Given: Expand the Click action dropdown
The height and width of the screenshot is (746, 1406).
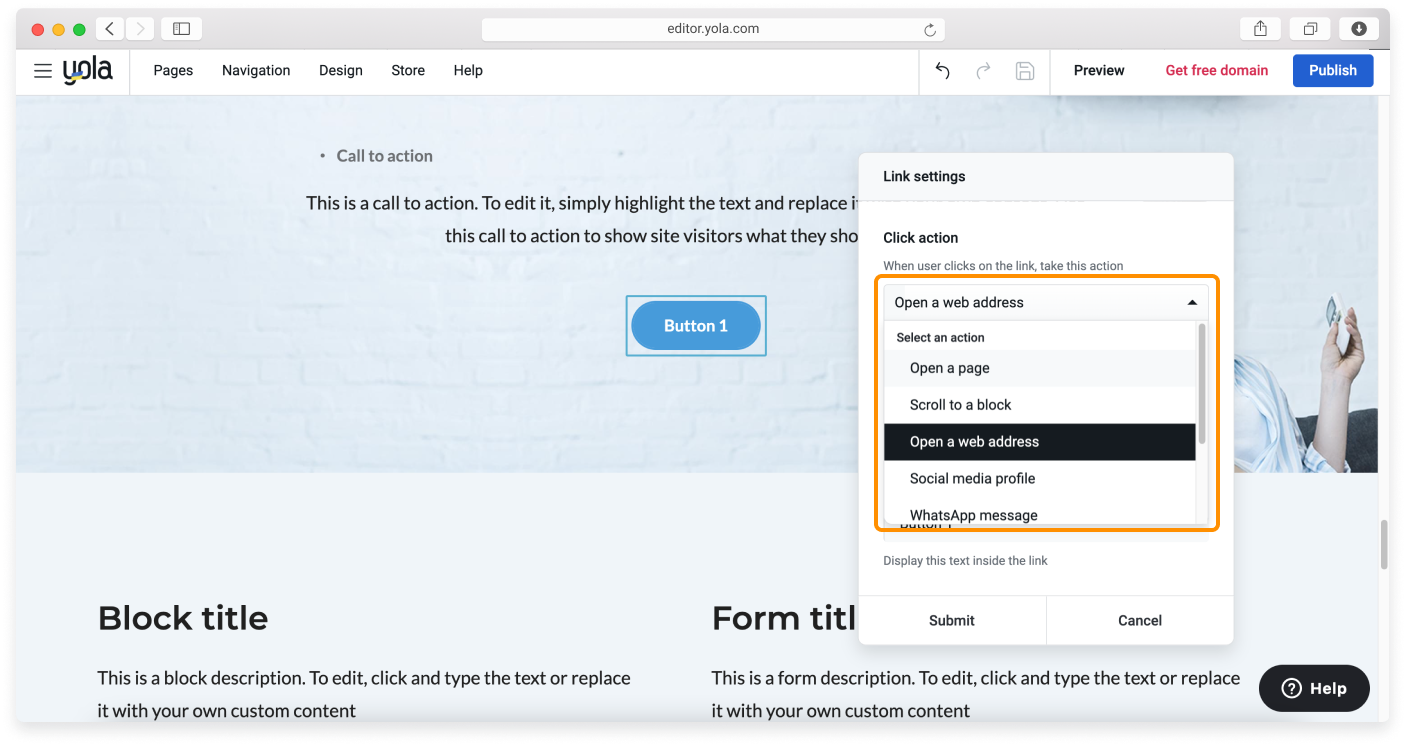Looking at the screenshot, I should (1045, 302).
